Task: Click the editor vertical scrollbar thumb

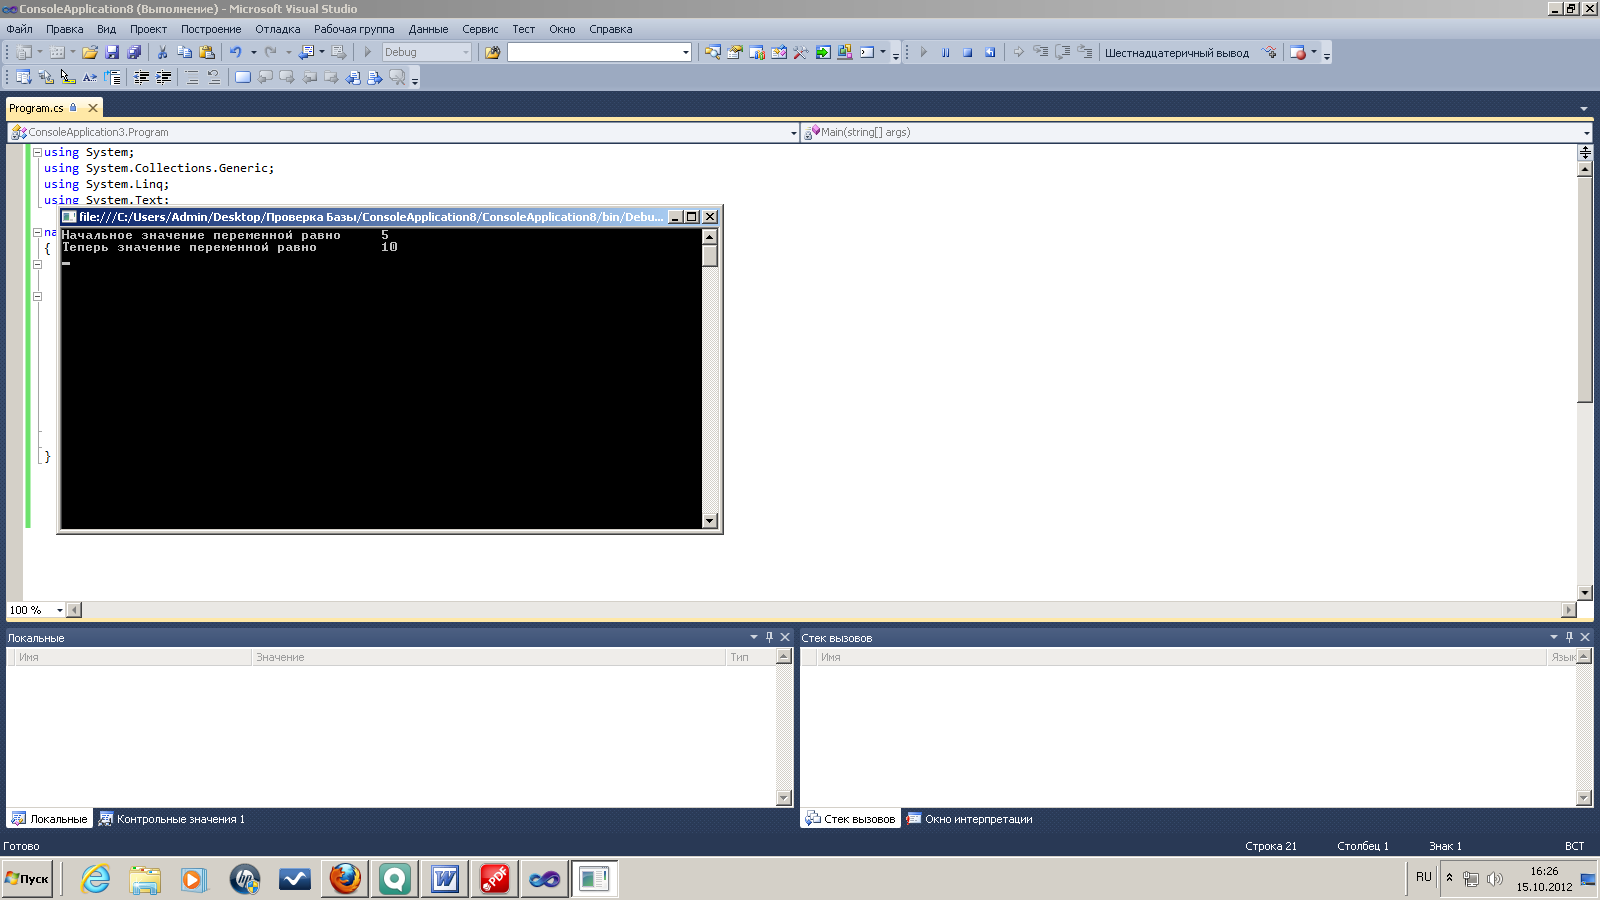Action: click(x=1585, y=290)
